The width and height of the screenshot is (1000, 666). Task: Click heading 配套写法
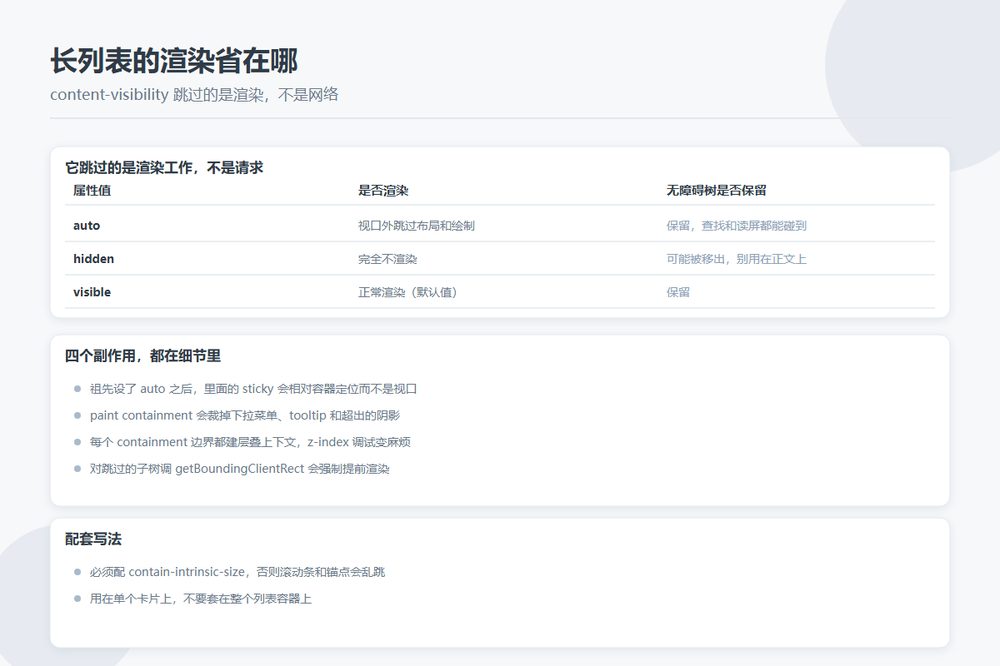(x=93, y=539)
